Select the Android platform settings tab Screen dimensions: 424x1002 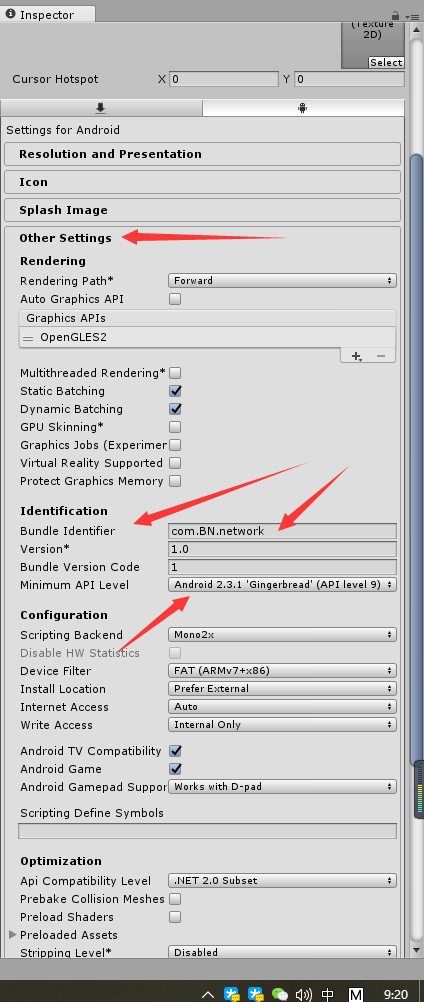[303, 108]
